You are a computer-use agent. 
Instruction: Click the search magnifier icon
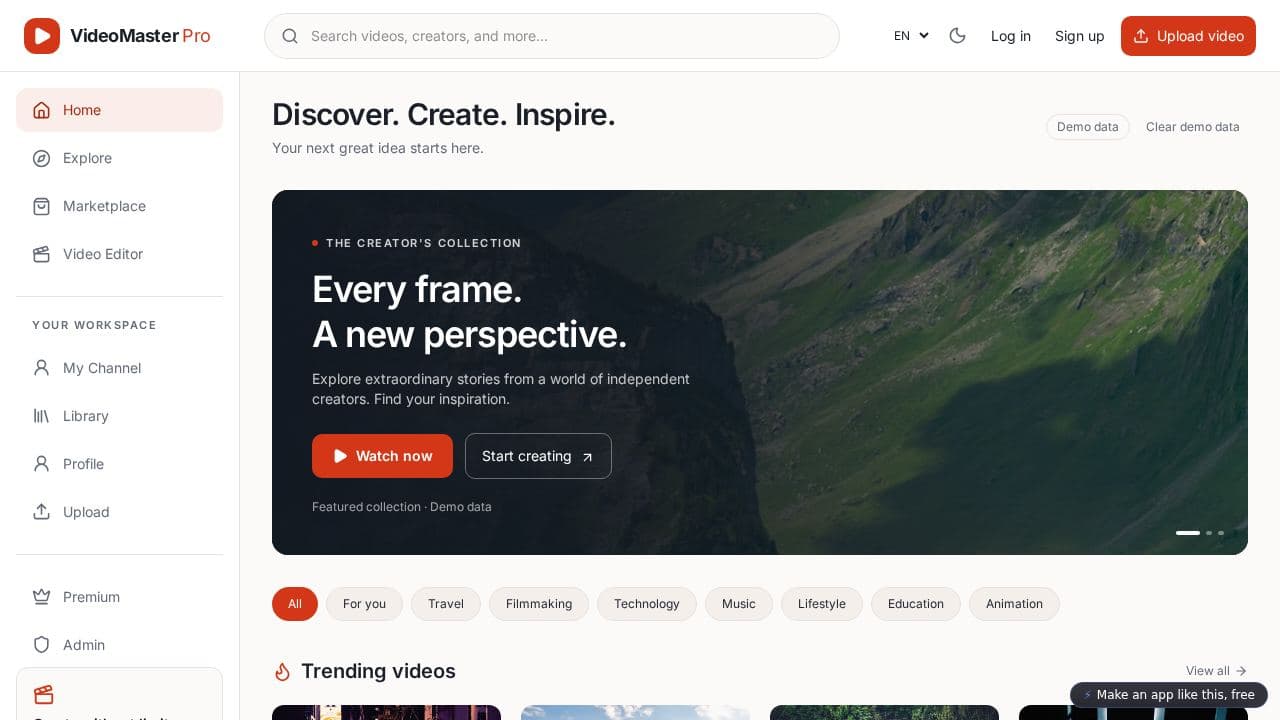pos(290,36)
